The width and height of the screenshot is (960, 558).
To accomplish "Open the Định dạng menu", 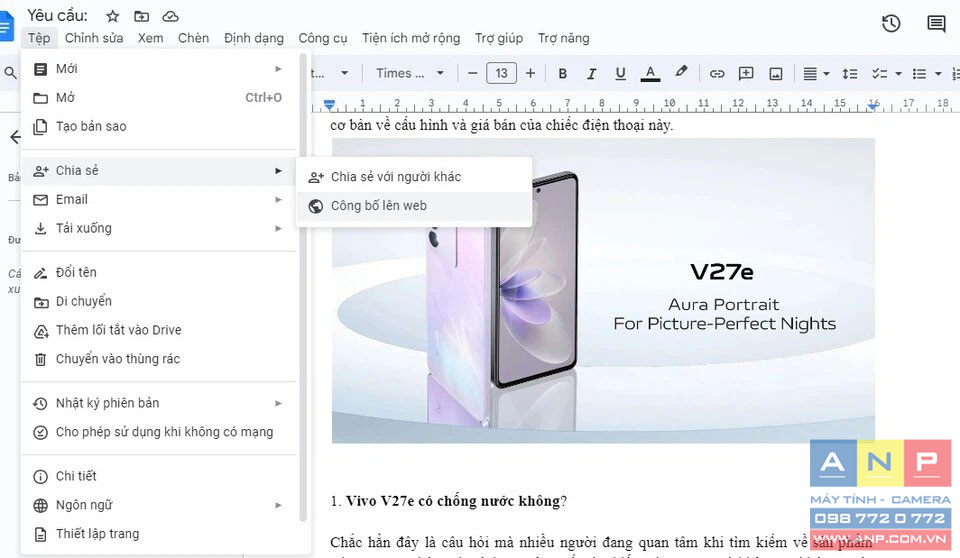I will tap(253, 38).
